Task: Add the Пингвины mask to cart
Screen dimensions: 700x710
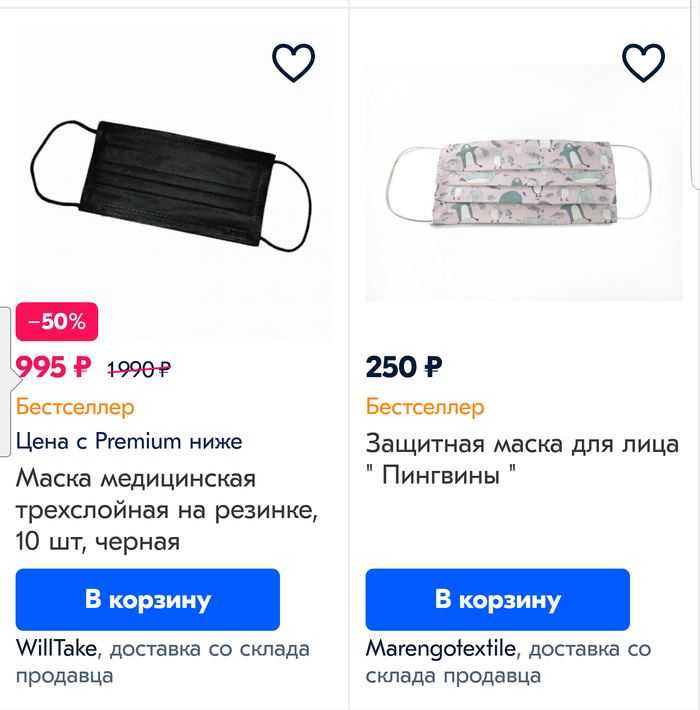Action: point(497,599)
